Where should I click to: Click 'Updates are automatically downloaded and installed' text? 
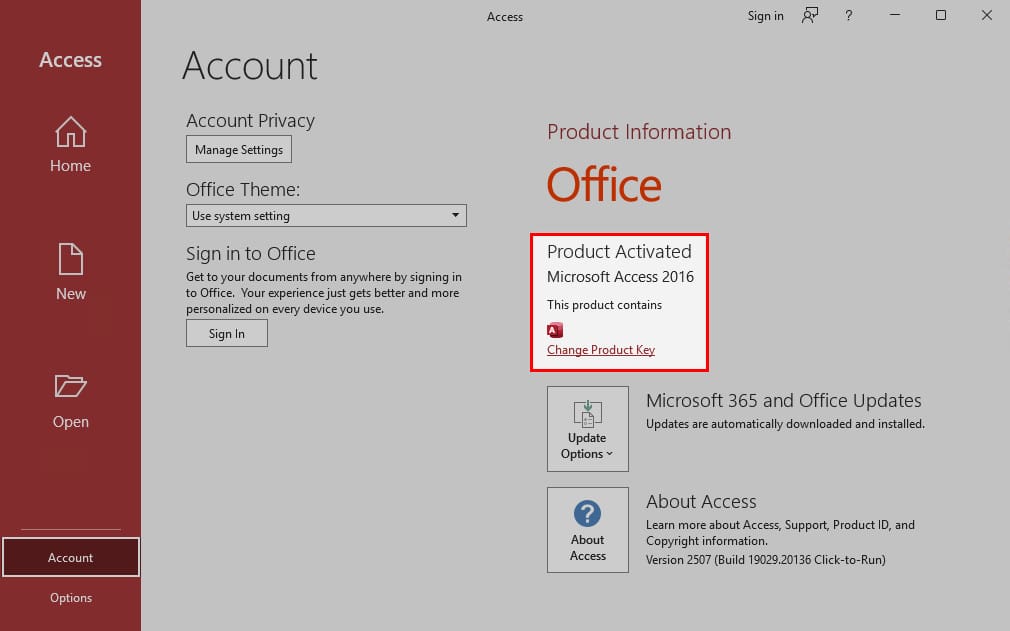pyautogui.click(x=785, y=424)
